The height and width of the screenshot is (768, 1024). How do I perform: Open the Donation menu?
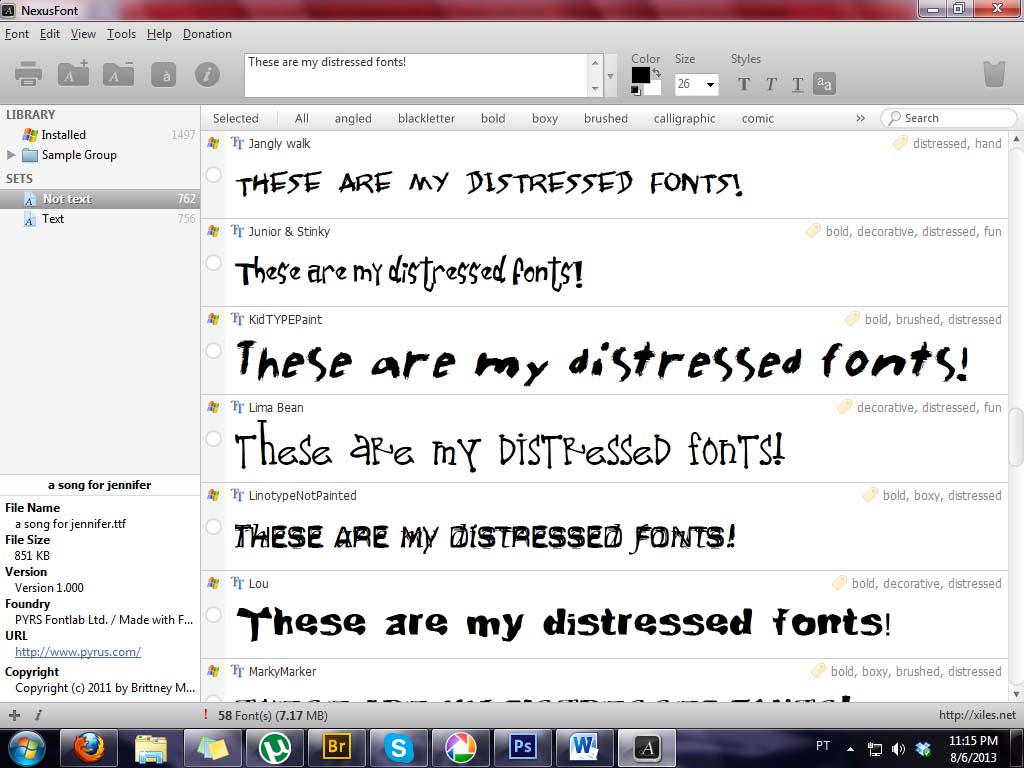(x=207, y=34)
